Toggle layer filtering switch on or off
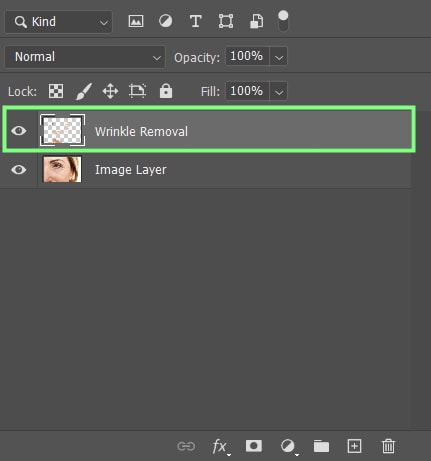The height and width of the screenshot is (461, 431). pos(283,21)
